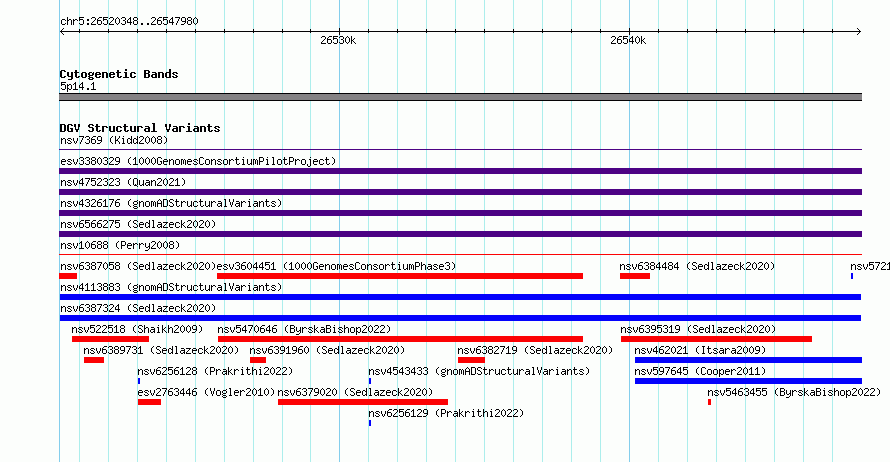Click the nsv4326176 gnomADStructuralVariants label
The height and width of the screenshot is (462, 890).
[171, 203]
